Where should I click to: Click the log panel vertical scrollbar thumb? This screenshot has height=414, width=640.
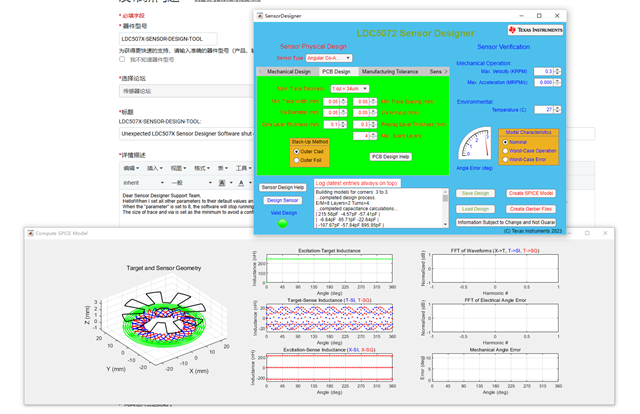pos(445,198)
